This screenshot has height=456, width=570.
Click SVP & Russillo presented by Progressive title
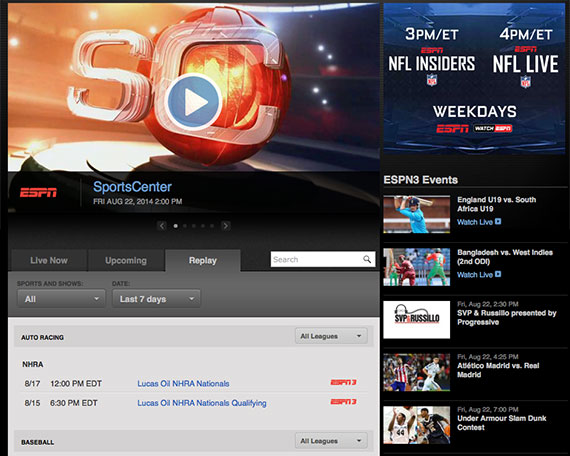pyautogui.click(x=507, y=317)
